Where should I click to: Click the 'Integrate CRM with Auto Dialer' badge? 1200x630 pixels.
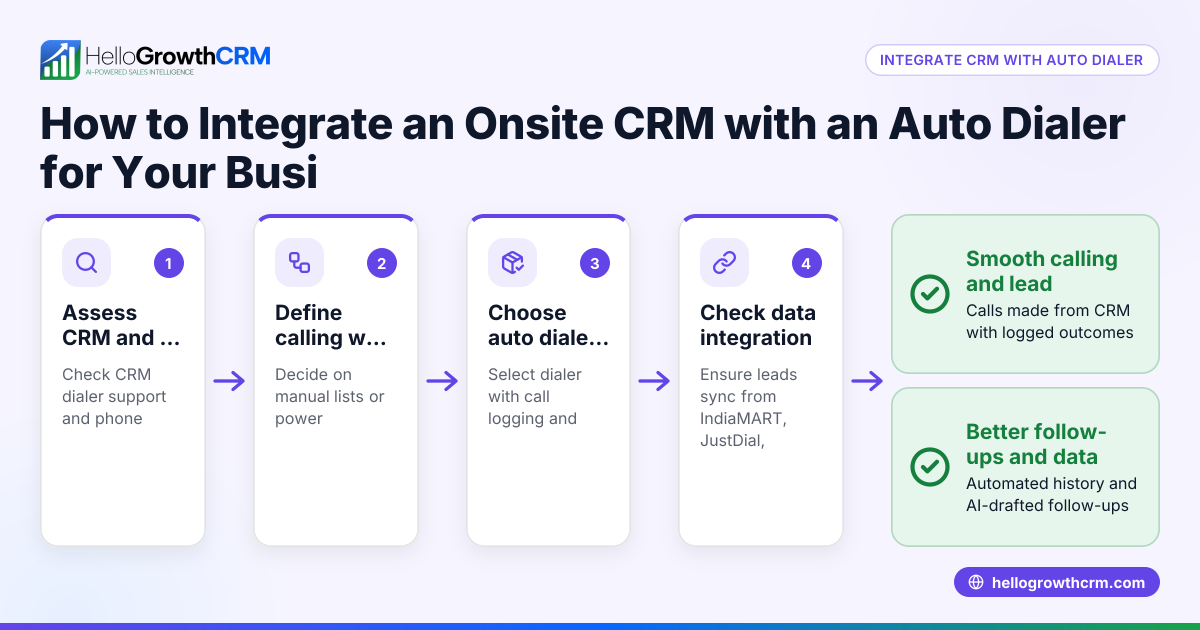pos(1011,60)
